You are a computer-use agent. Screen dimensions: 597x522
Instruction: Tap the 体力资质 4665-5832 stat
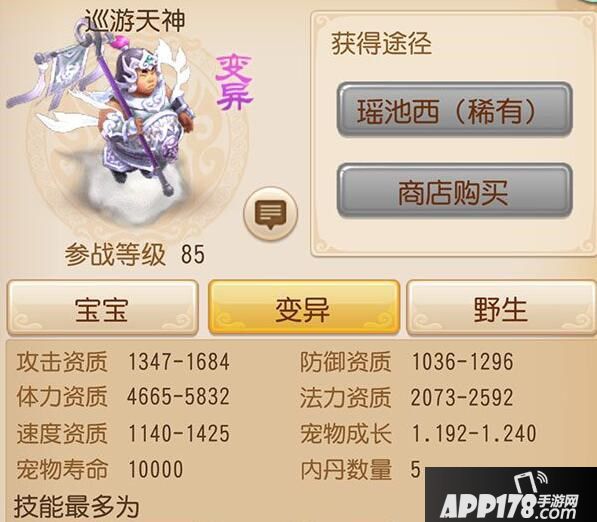coord(123,397)
